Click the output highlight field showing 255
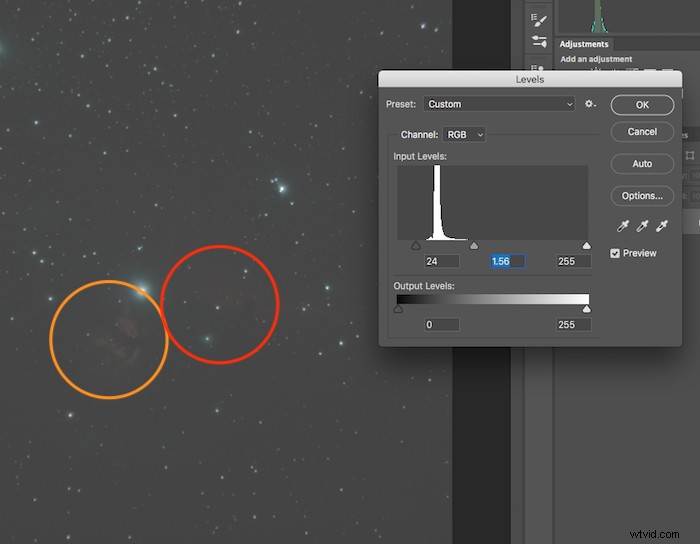The image size is (700, 544). [574, 324]
